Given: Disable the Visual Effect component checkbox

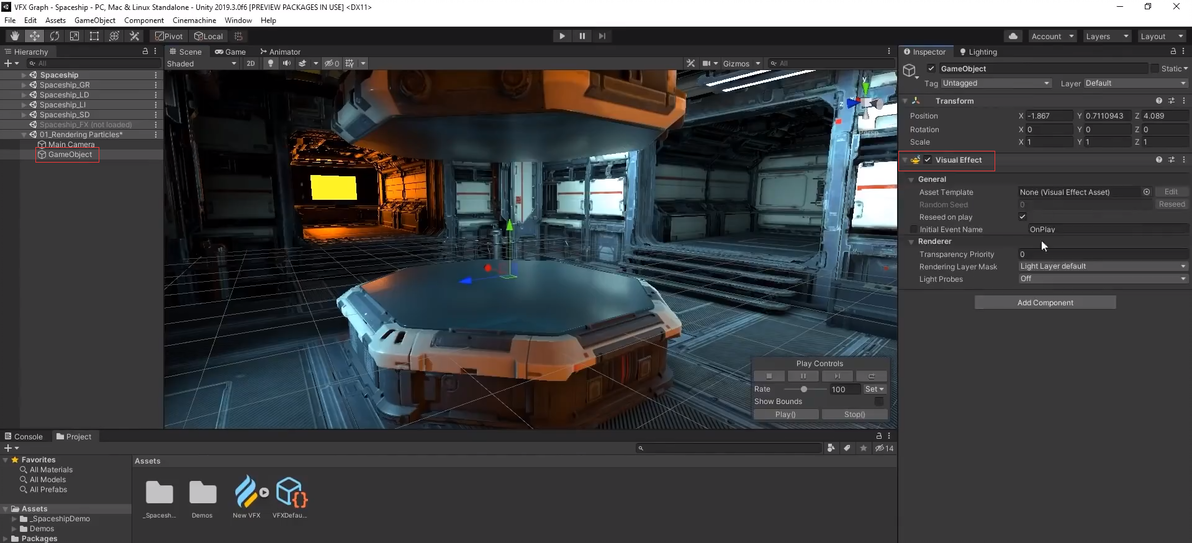Looking at the screenshot, I should point(928,160).
